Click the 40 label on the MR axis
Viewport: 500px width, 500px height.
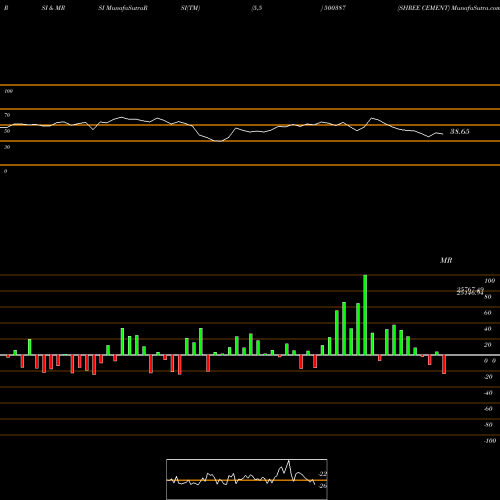pyautogui.click(x=487, y=329)
